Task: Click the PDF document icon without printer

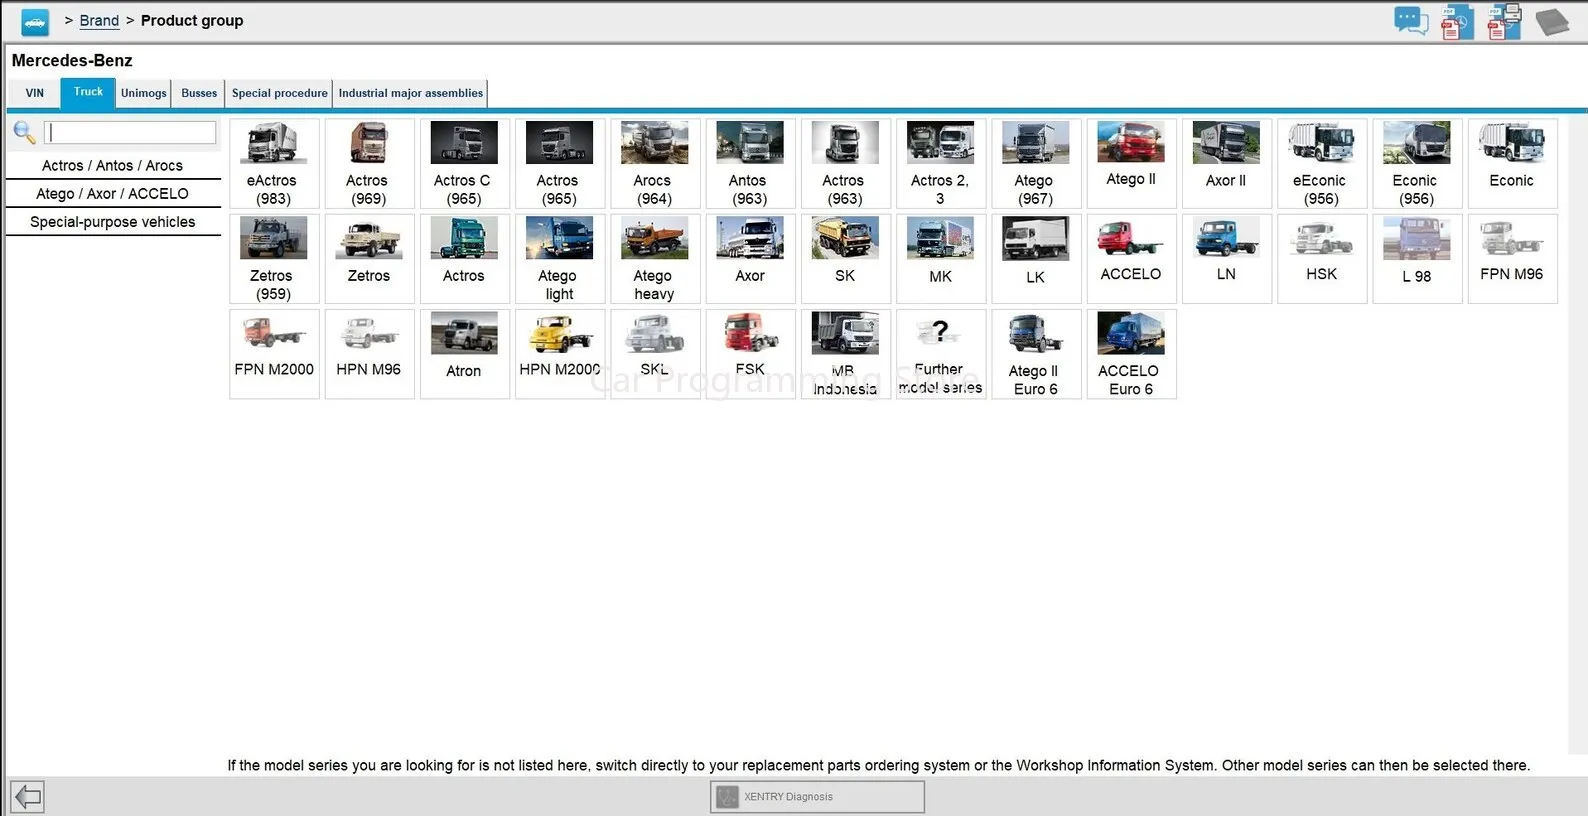Action: pos(1457,22)
